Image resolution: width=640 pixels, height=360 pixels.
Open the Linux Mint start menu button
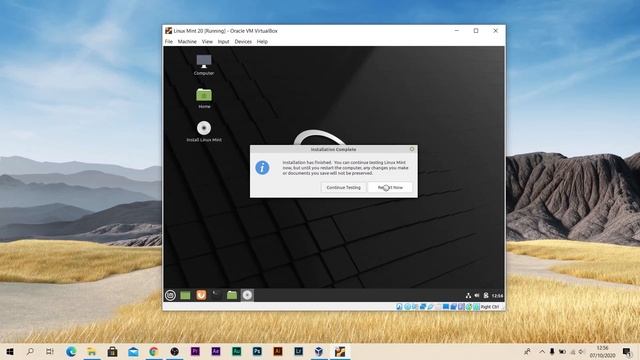170,295
